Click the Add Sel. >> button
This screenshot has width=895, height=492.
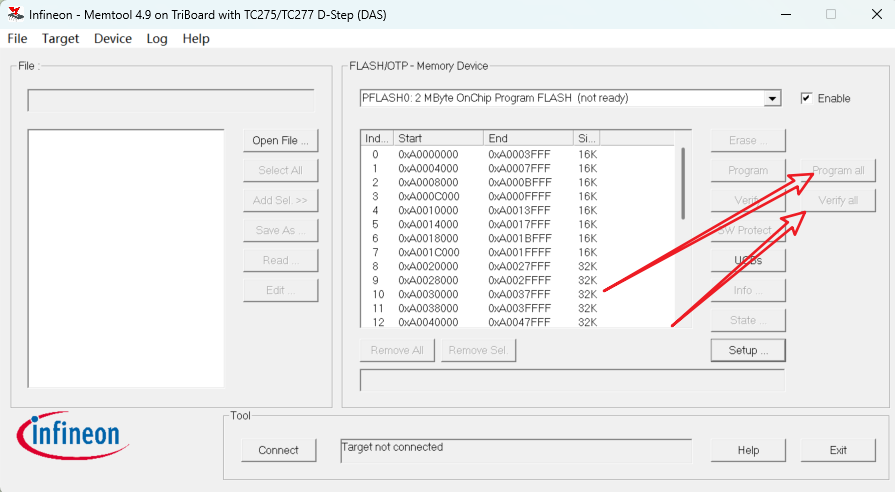[x=280, y=200]
